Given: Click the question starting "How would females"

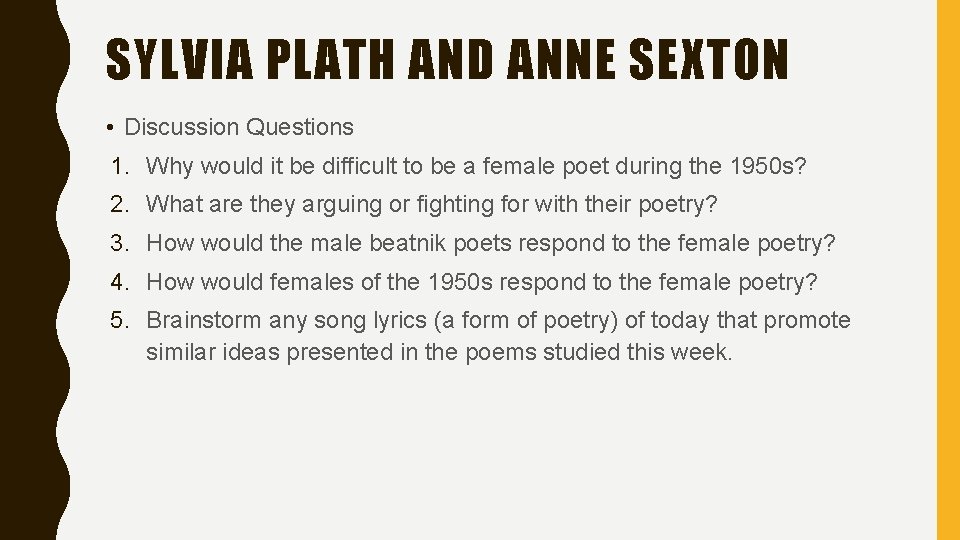Looking at the screenshot, I should pyautogui.click(x=481, y=282).
